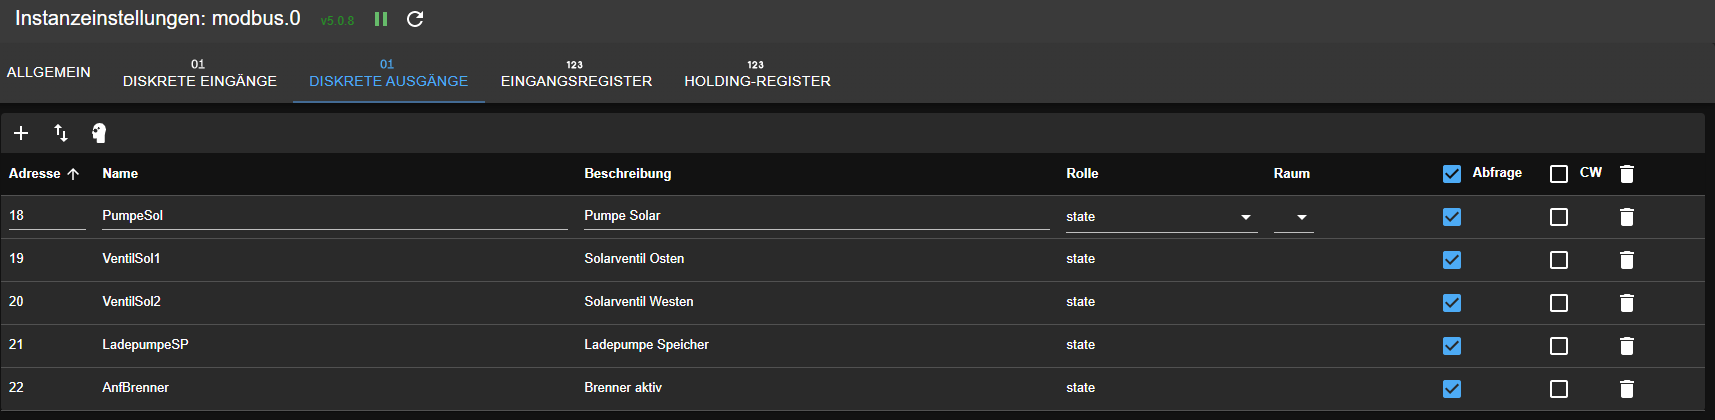Remove the VentilSol2 row
The width and height of the screenshot is (1715, 420).
[1627, 303]
